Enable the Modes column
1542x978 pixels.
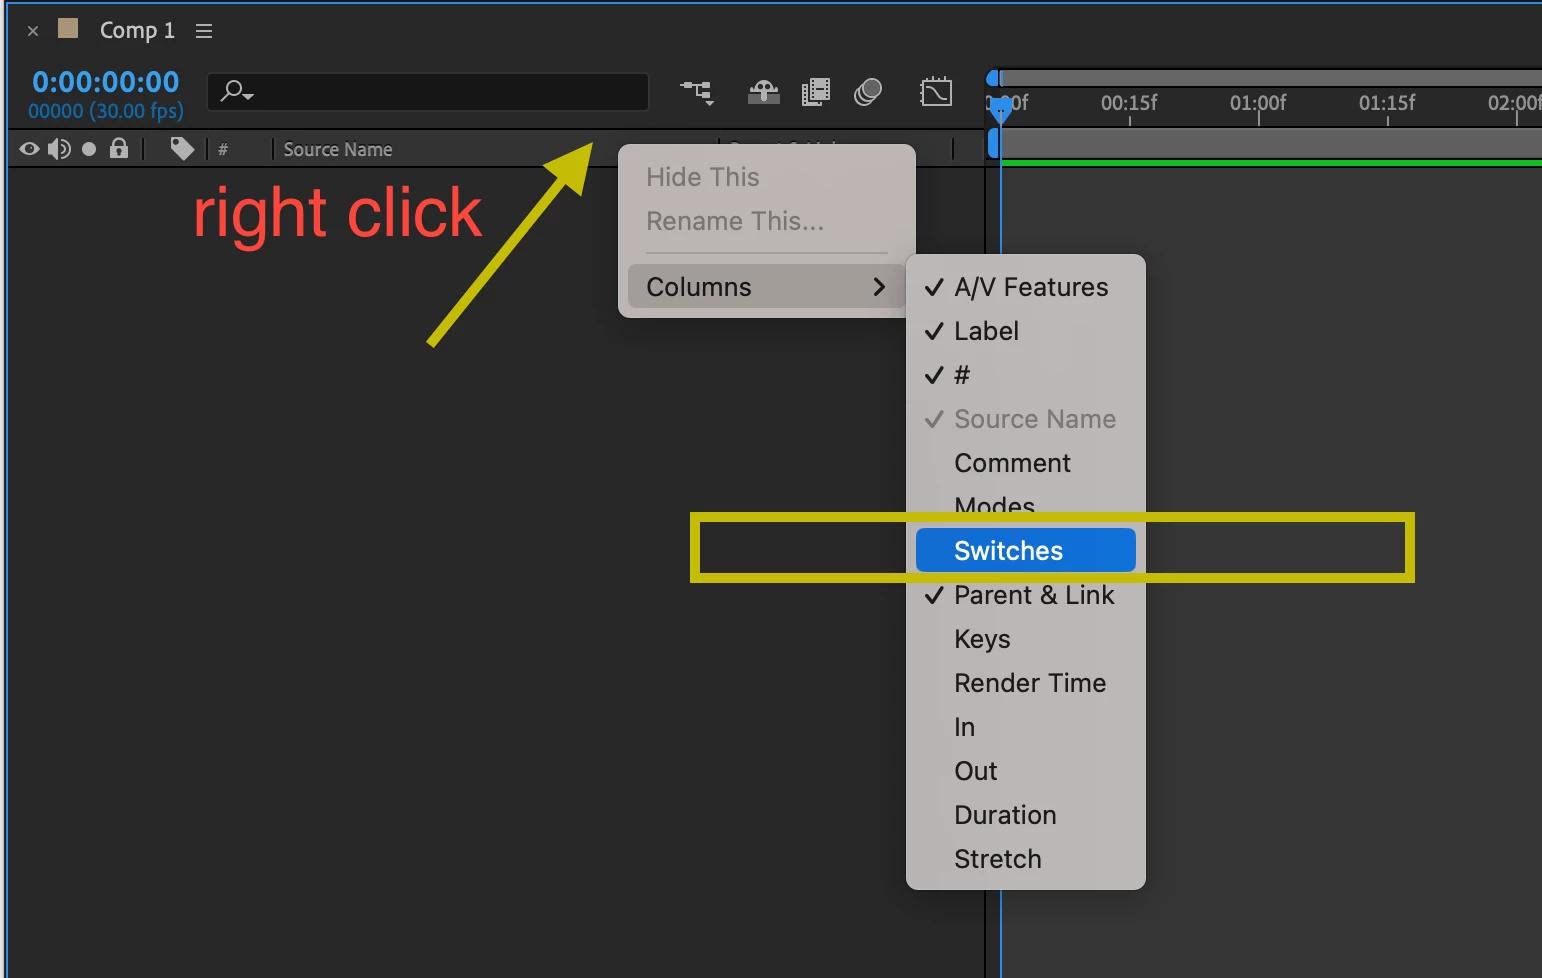pos(1026,505)
